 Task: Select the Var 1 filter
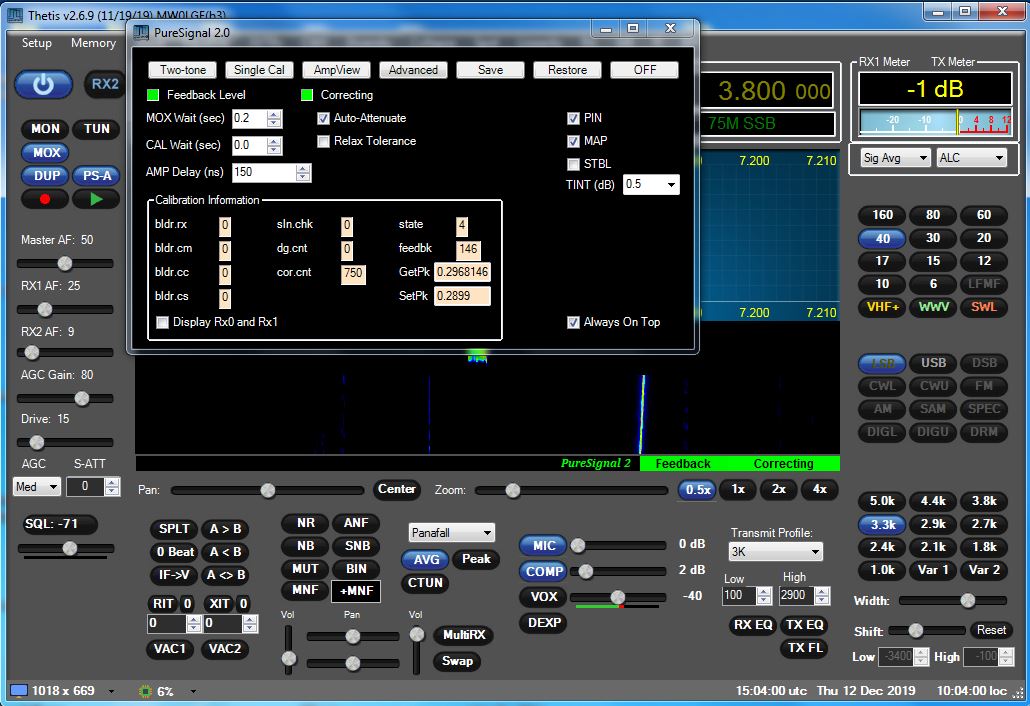933,570
